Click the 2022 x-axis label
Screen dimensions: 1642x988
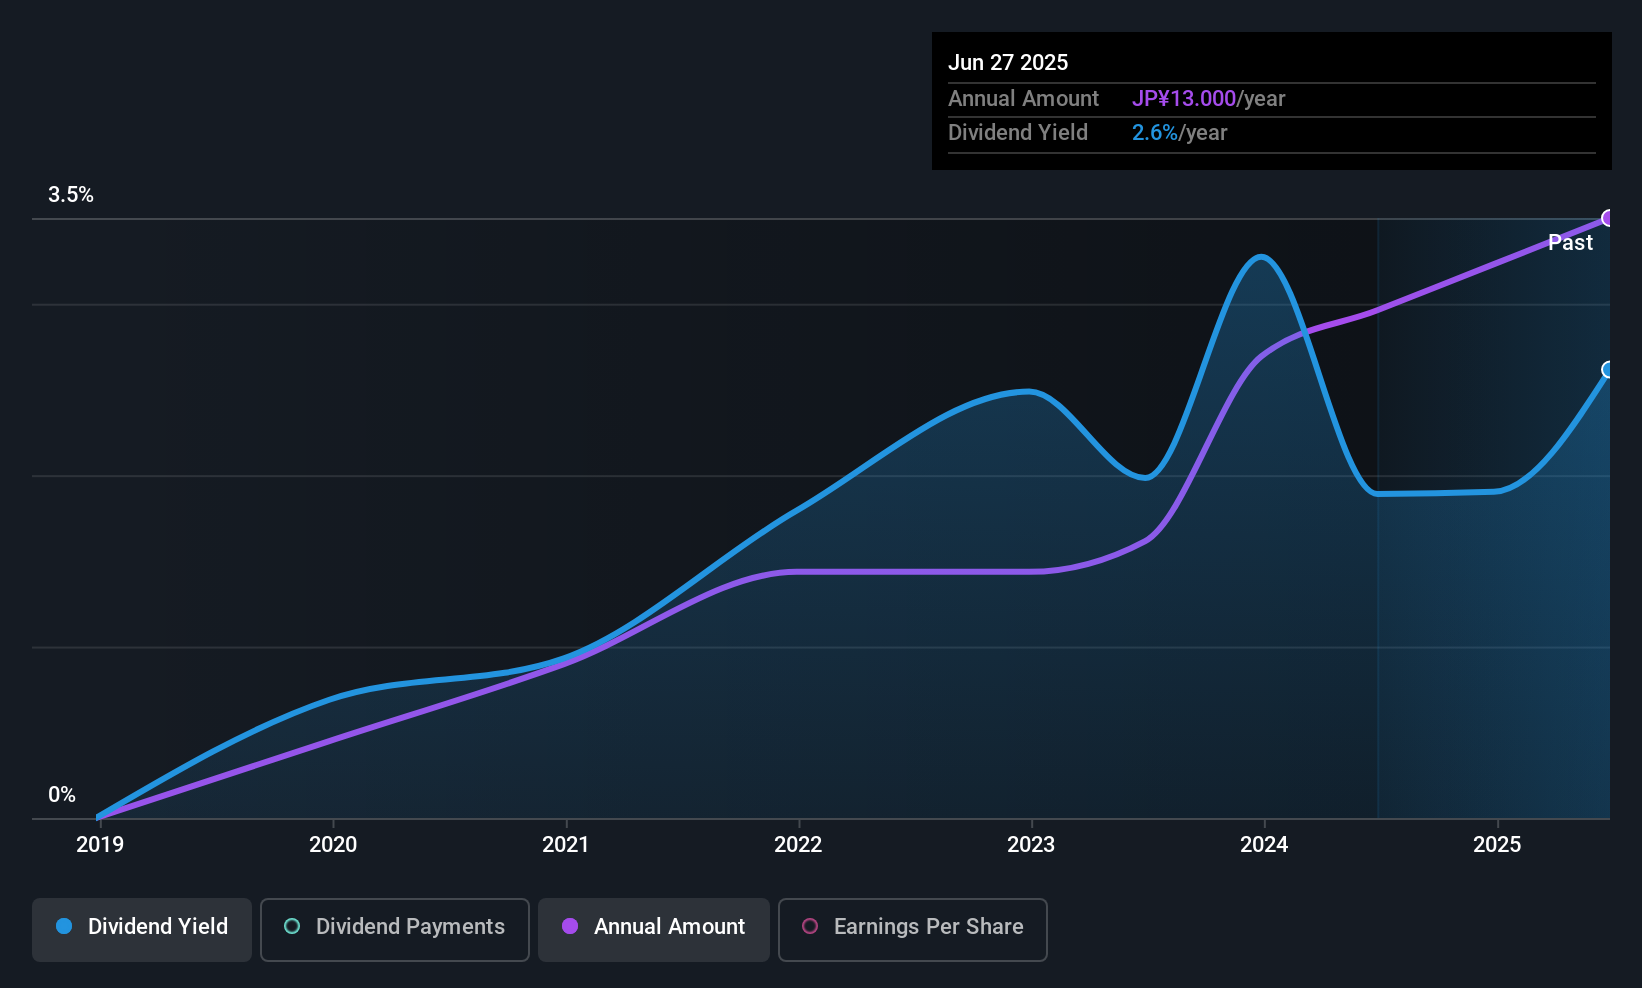tap(798, 845)
